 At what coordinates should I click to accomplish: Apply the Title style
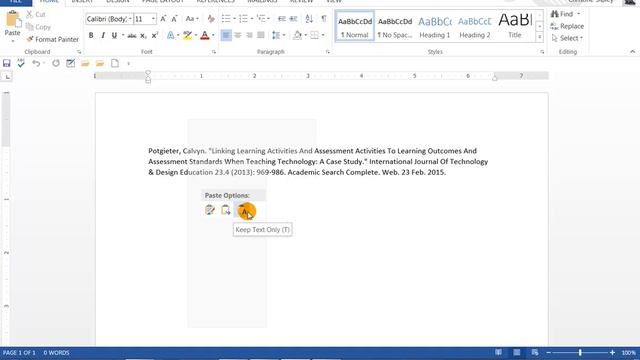point(515,27)
